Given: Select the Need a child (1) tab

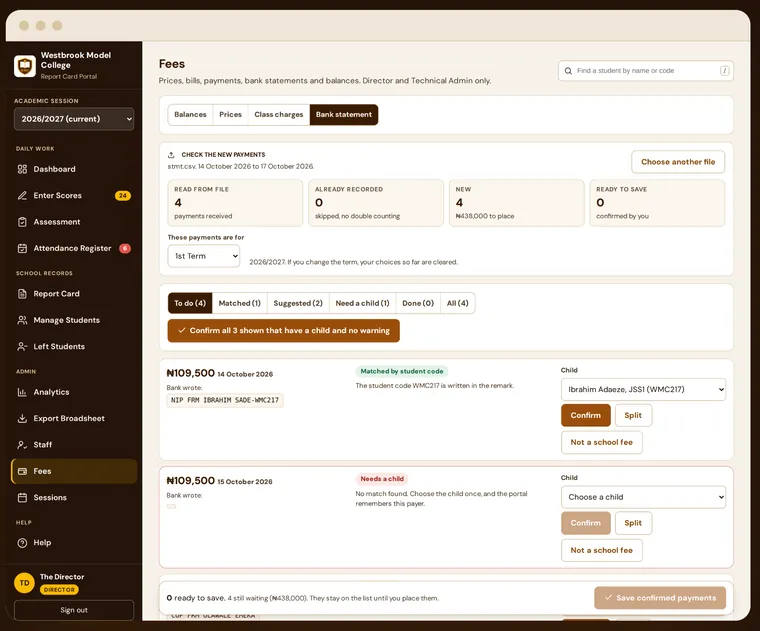Looking at the screenshot, I should click(x=363, y=303).
